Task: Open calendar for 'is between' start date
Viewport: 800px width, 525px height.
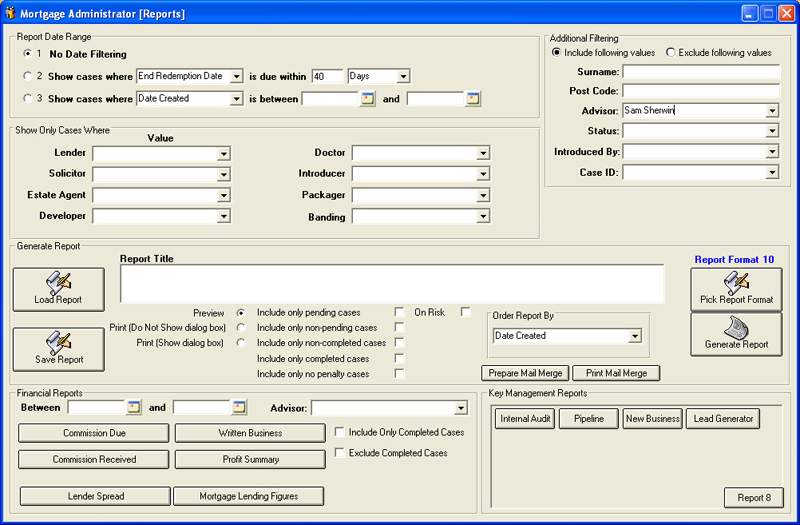Action: coord(367,99)
